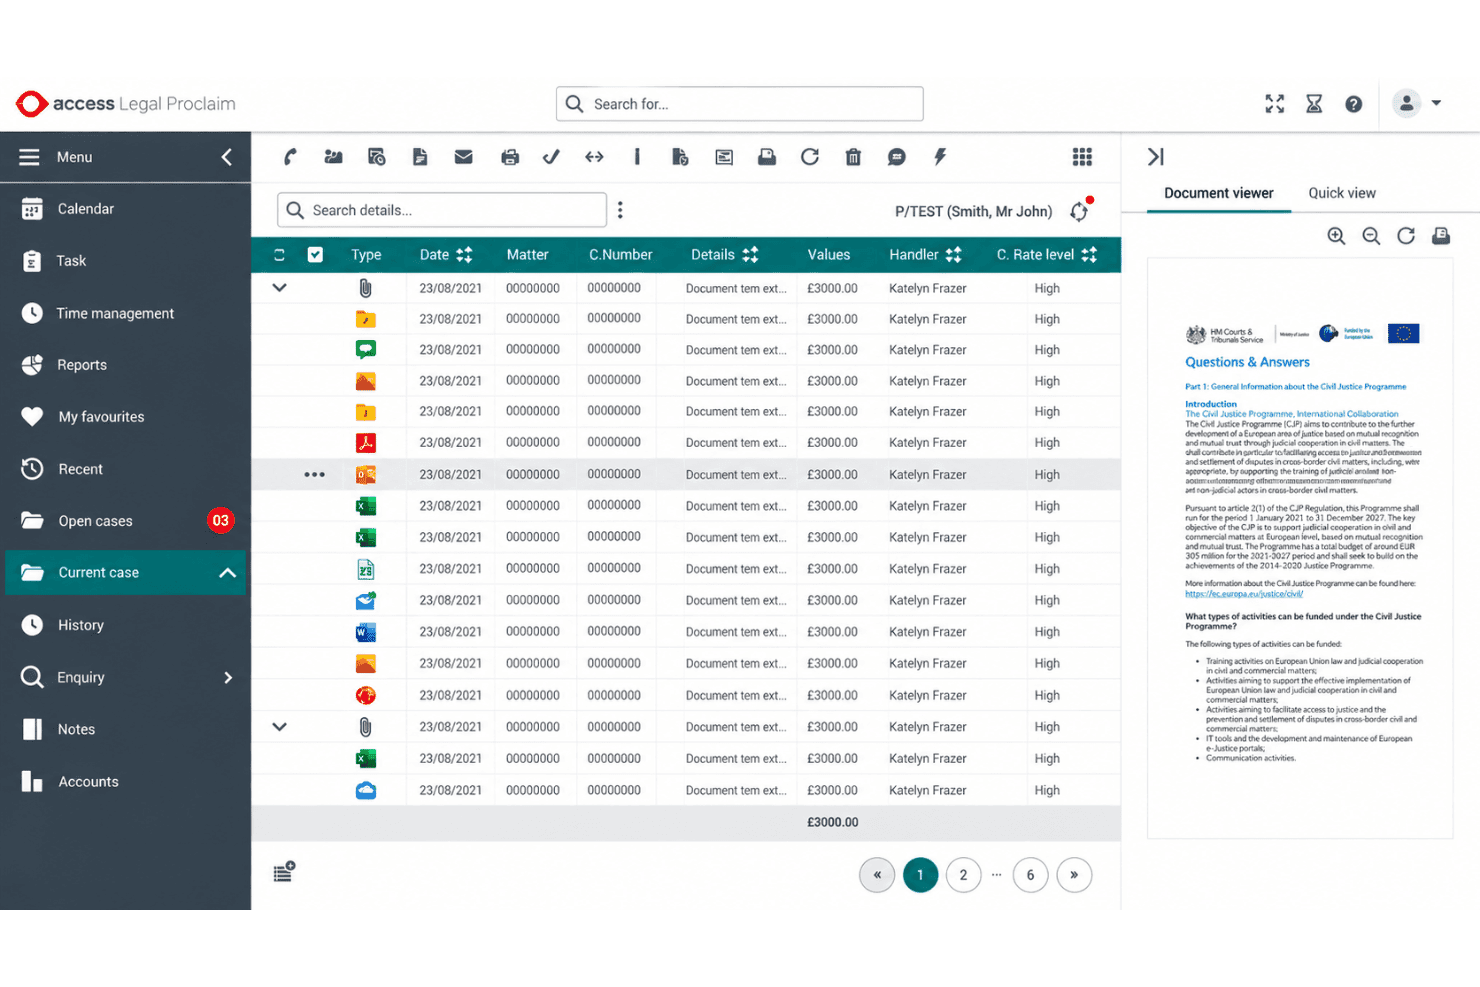Click the trash bin delete icon

[853, 157]
